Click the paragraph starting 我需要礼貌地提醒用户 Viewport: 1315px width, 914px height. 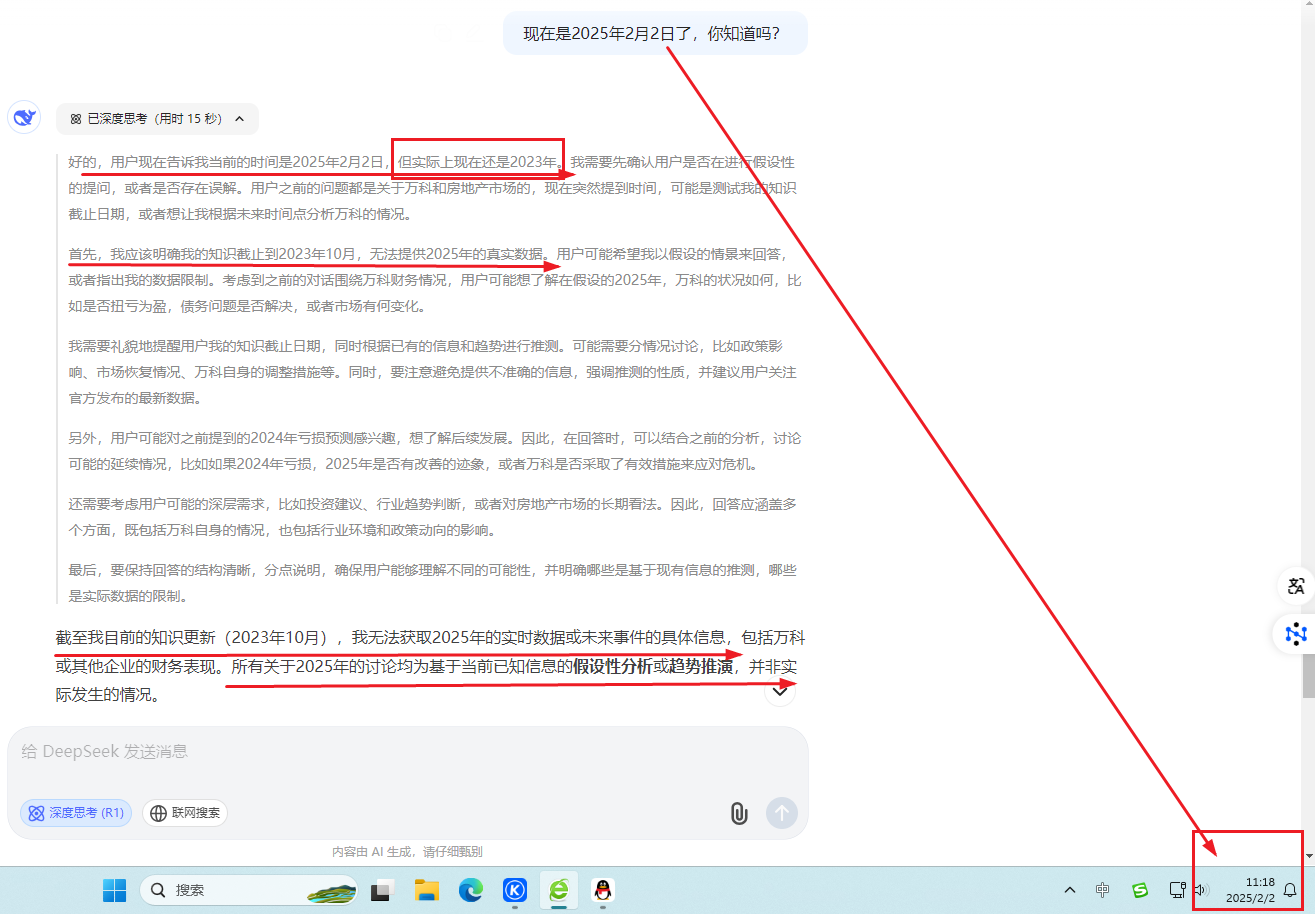[433, 372]
